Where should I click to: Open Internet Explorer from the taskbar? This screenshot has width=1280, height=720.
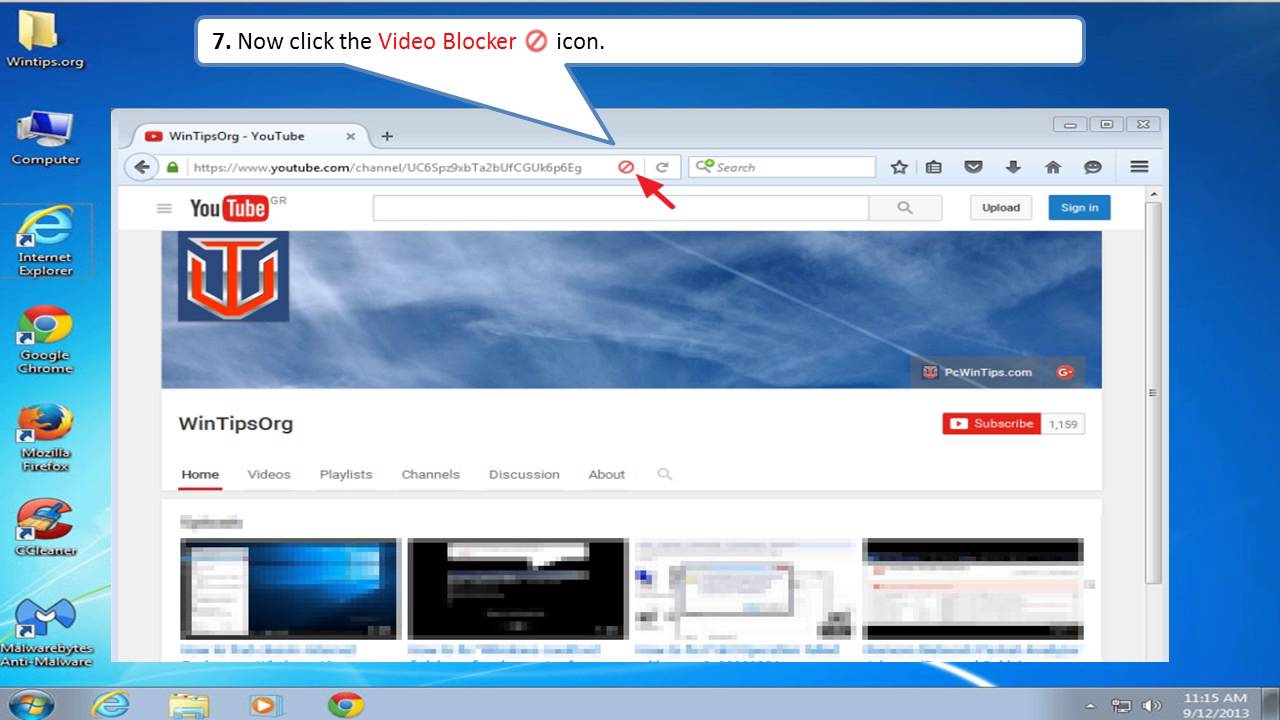110,704
